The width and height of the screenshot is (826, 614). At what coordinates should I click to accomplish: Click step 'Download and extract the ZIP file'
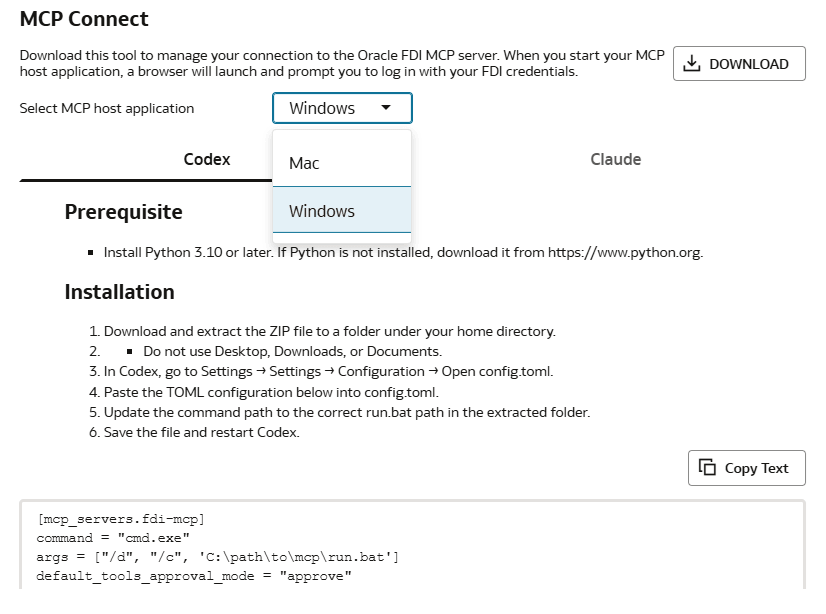click(330, 331)
